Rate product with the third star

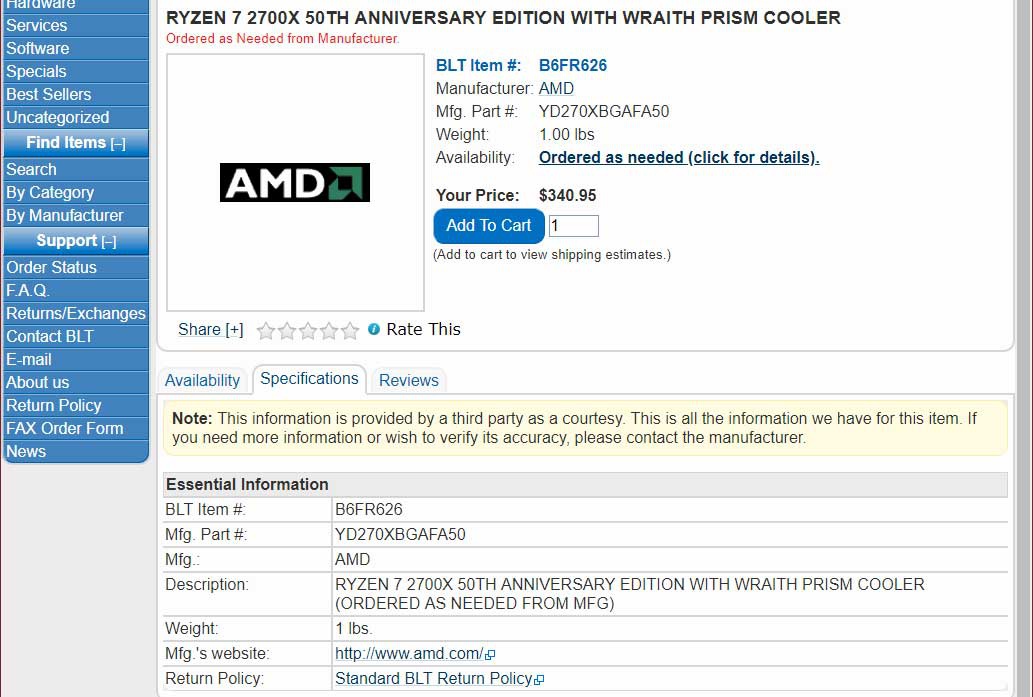pos(308,330)
